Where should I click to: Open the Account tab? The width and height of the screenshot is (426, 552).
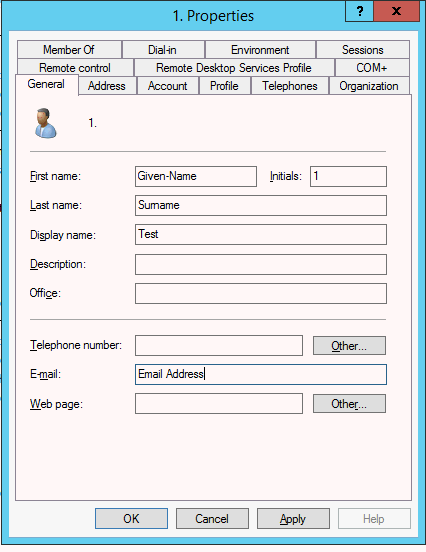(x=168, y=86)
